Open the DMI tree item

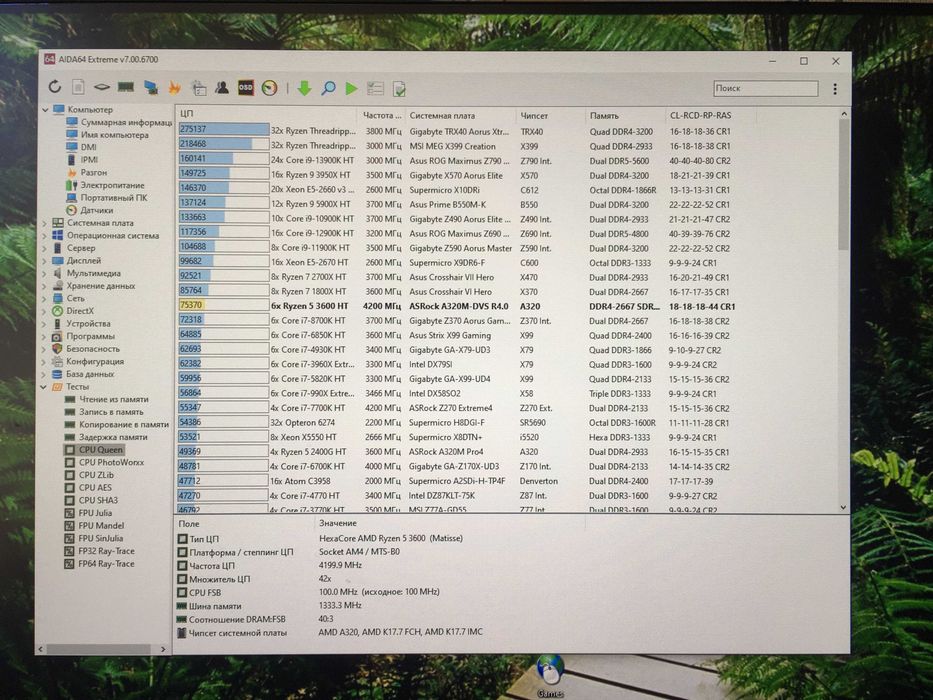pos(89,147)
